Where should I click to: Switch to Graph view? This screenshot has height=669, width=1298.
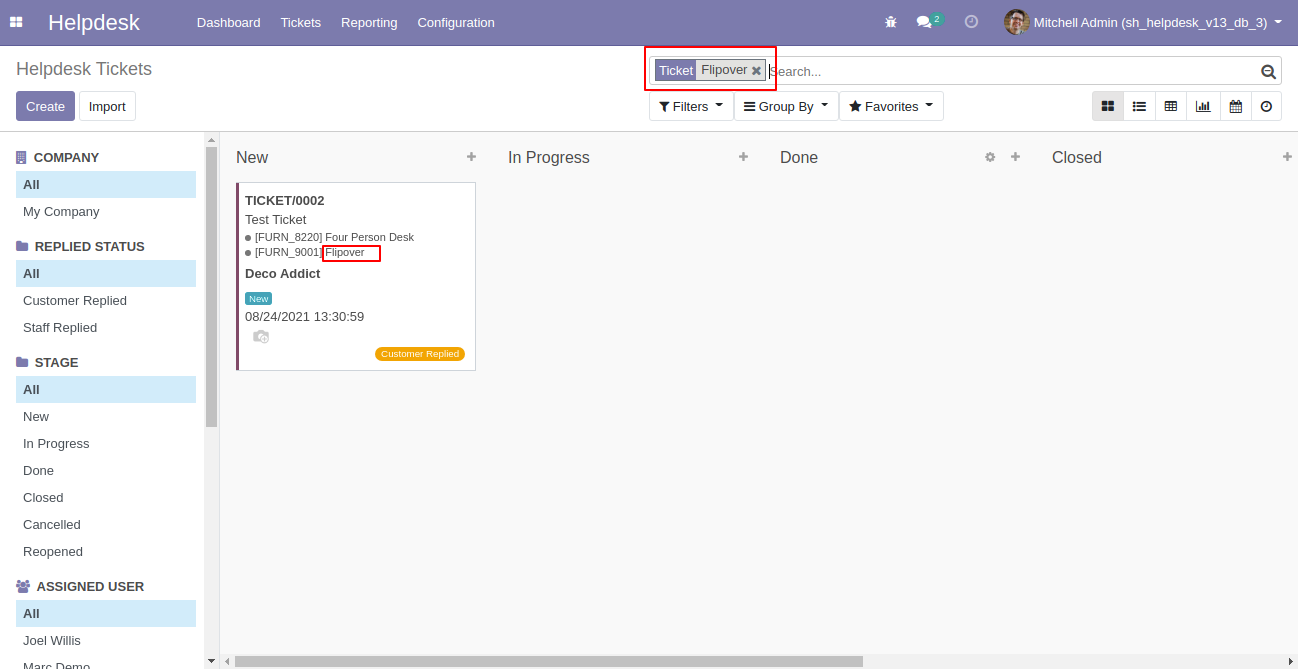1203,106
